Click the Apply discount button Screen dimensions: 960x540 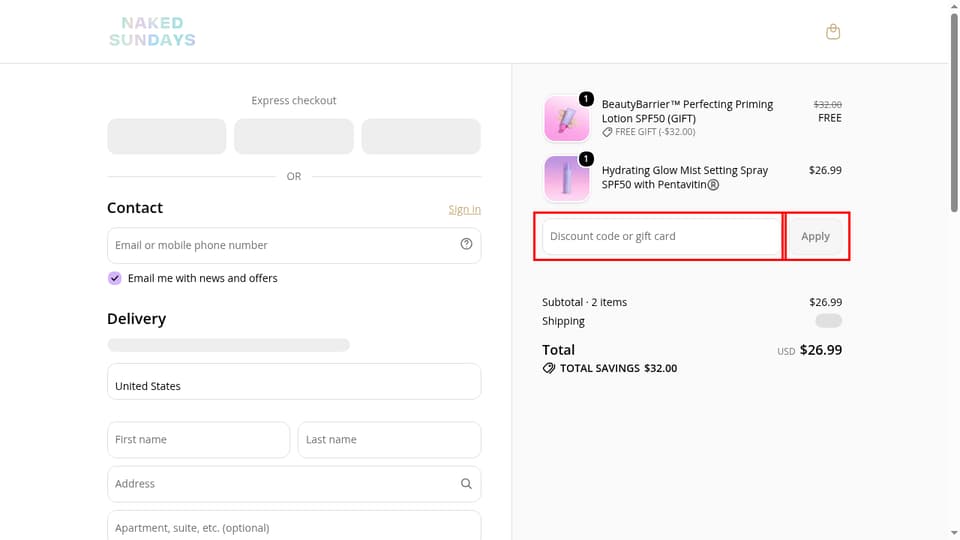[x=815, y=236]
